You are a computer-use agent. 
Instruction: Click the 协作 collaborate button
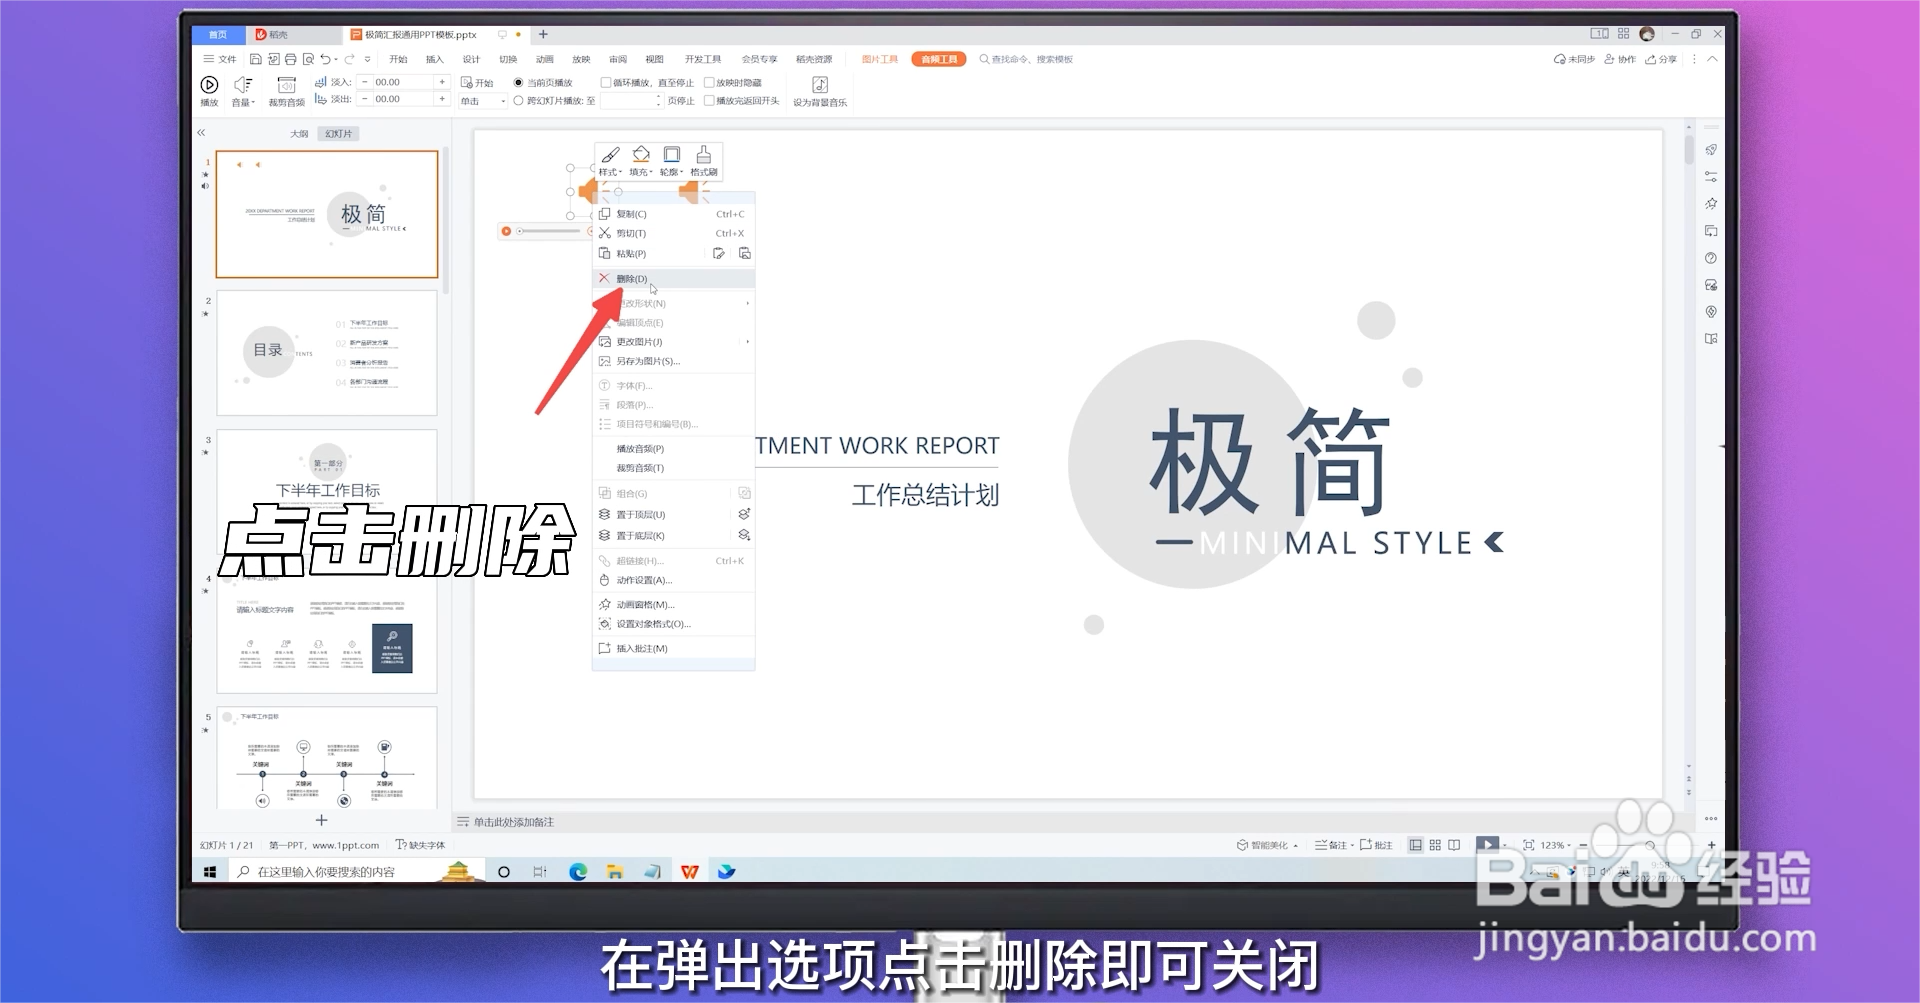1620,59
